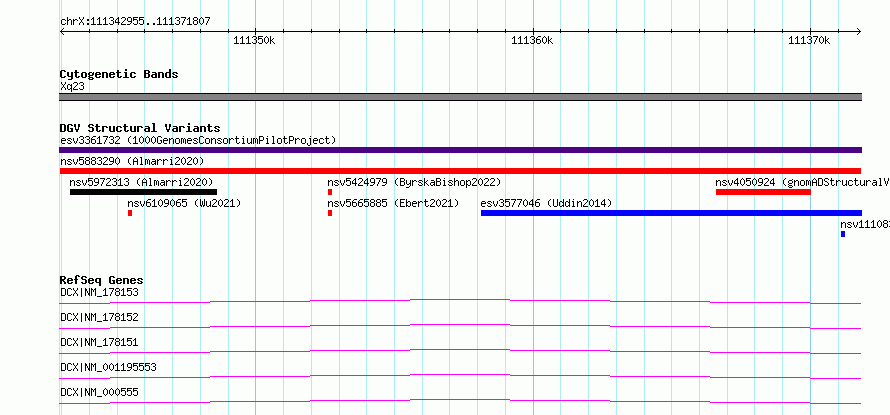Screen dimensions: 890x415
Task: Click the DGV Structural Variants track title
Action: pos(140,128)
